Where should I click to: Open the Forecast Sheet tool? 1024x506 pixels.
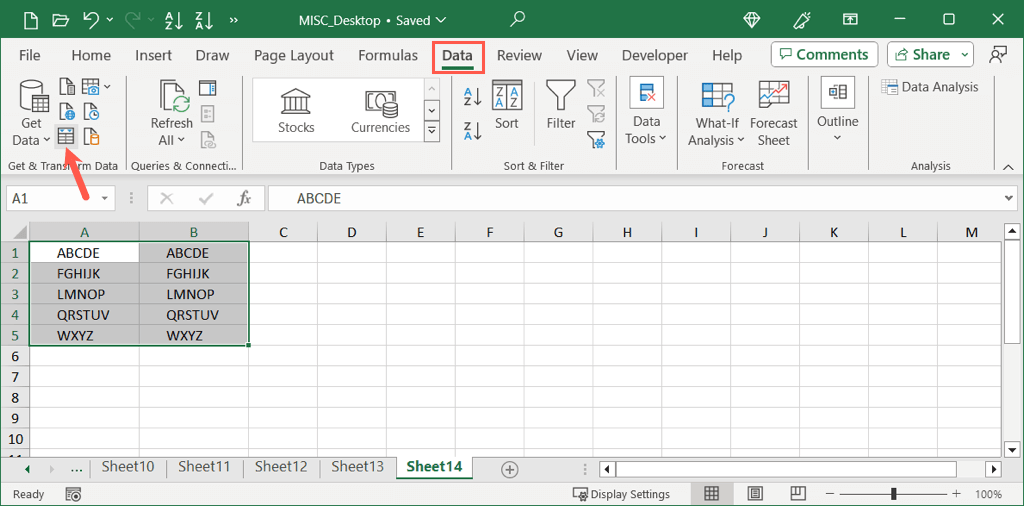point(773,114)
